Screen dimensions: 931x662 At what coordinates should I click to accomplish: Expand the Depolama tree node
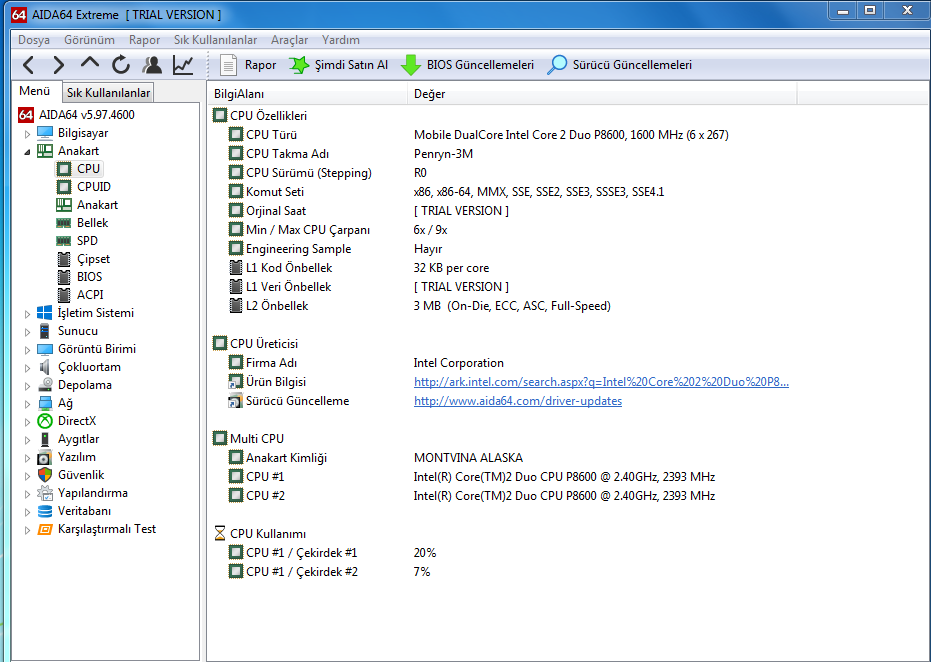point(28,385)
